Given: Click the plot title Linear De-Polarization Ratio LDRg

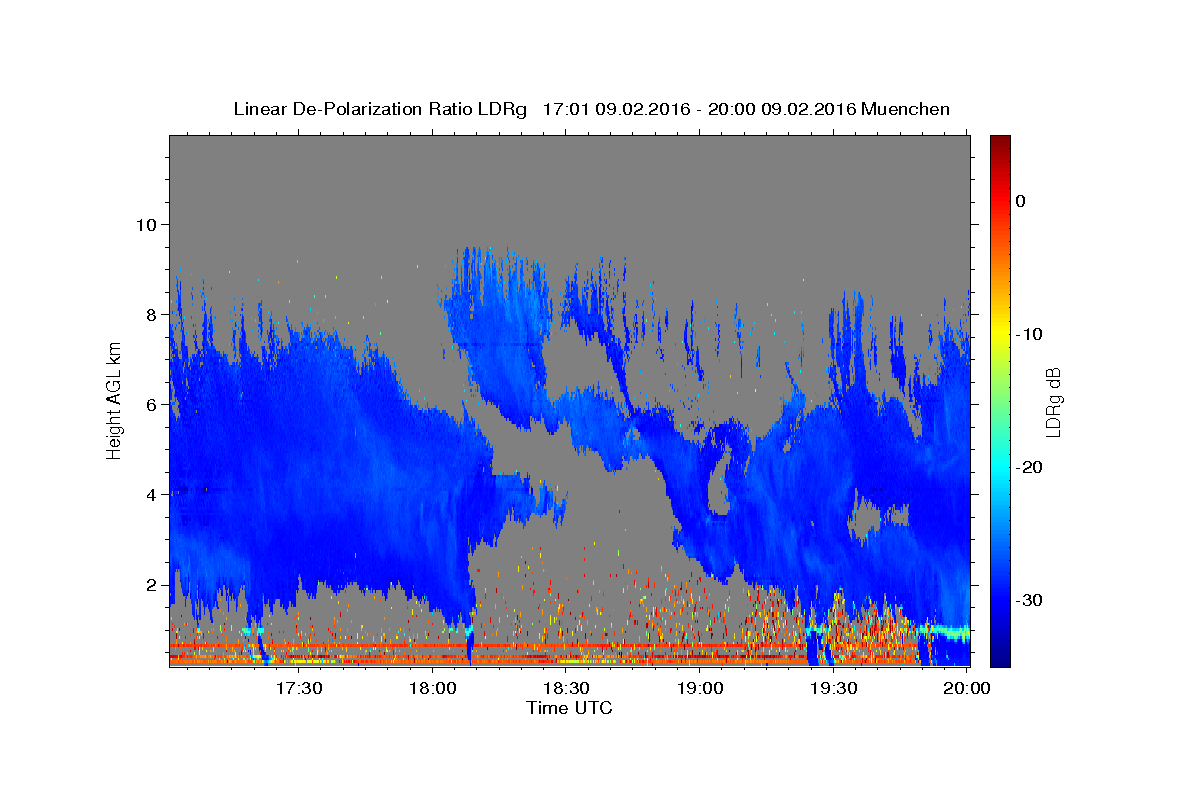Looking at the screenshot, I should (x=380, y=109).
